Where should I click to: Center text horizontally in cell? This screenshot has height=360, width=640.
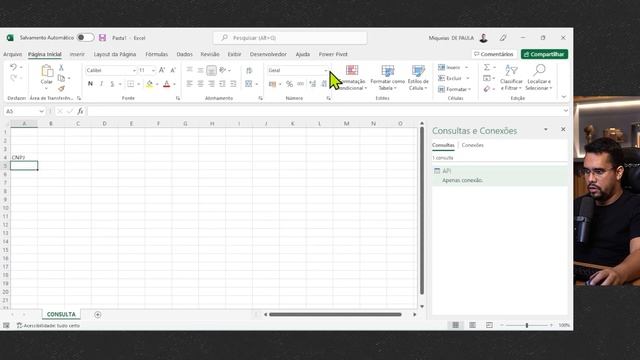(200, 84)
